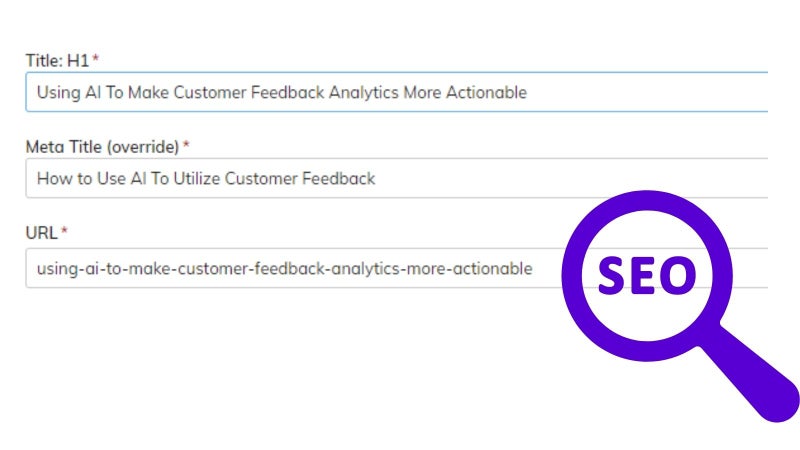Place cursor on word Actionable in title

[486, 92]
